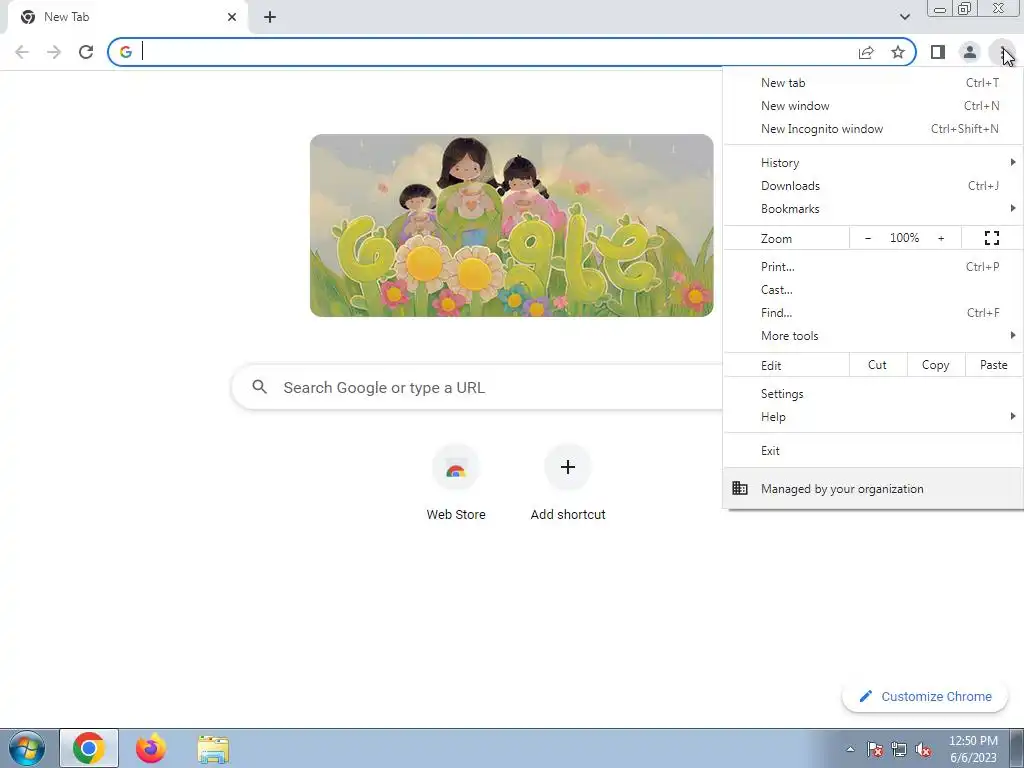Open a new tab with the plus button
Image resolution: width=1024 pixels, height=768 pixels.
(270, 17)
